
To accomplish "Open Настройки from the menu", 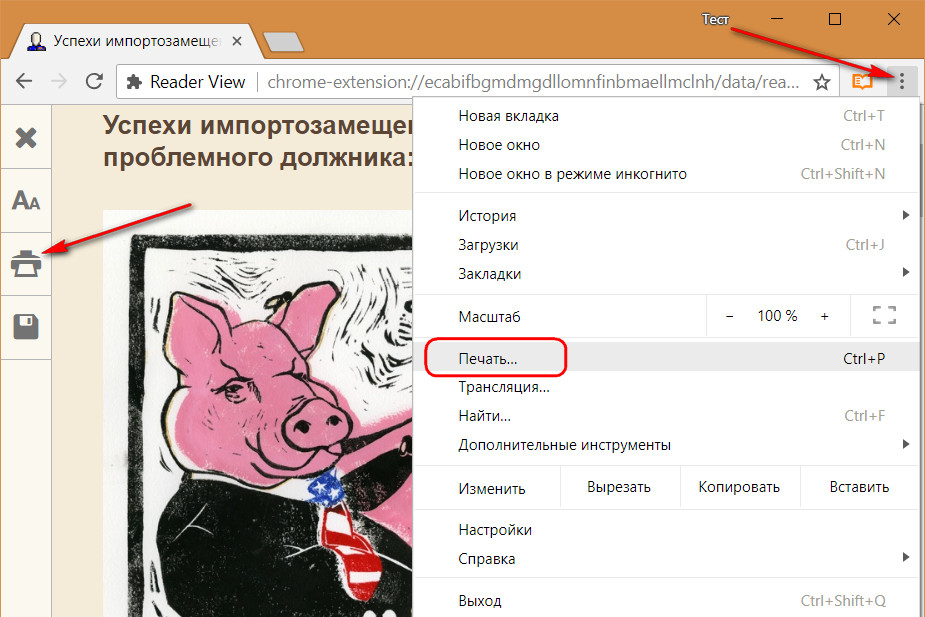I will pos(667,530).
